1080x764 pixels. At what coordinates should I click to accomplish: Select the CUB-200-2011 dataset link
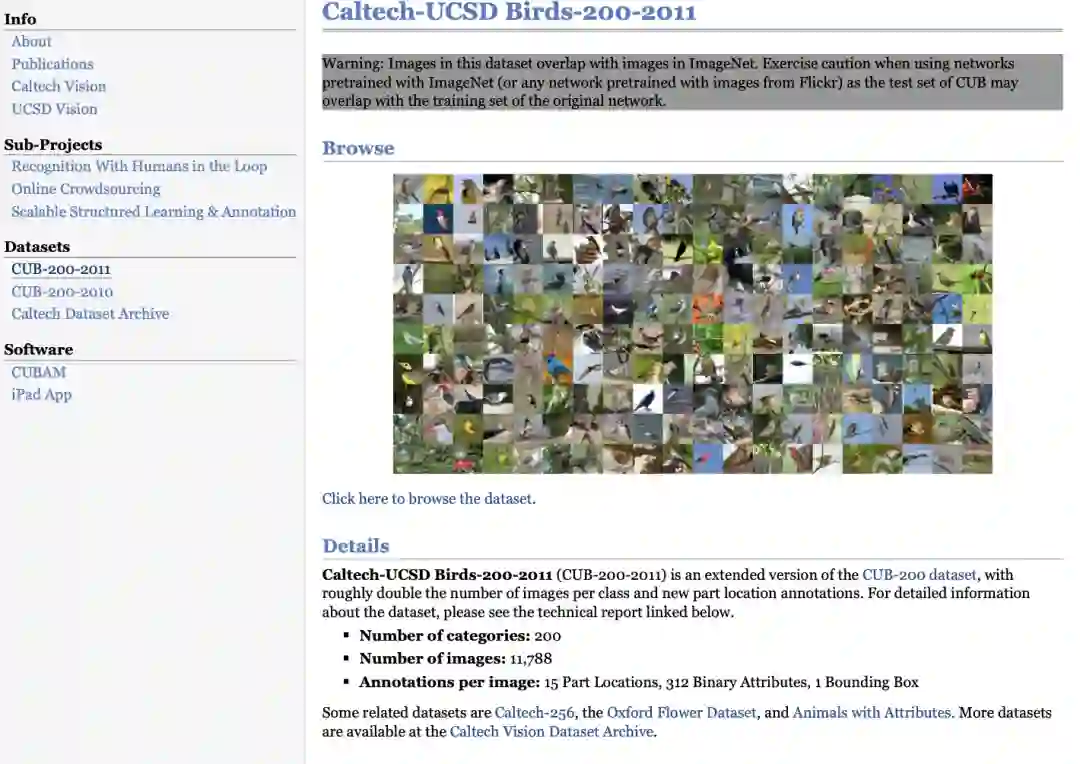point(61,269)
